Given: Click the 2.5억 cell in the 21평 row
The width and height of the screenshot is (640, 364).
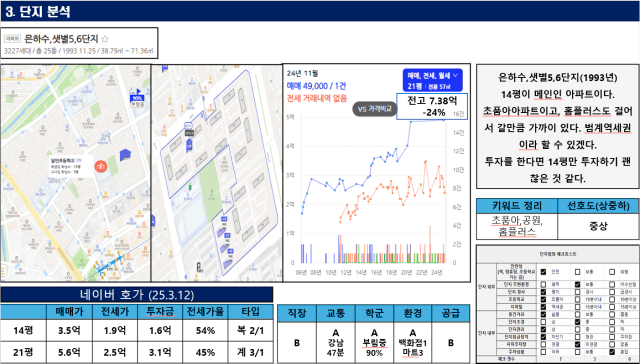Looking at the screenshot, I should pyautogui.click(x=115, y=352).
